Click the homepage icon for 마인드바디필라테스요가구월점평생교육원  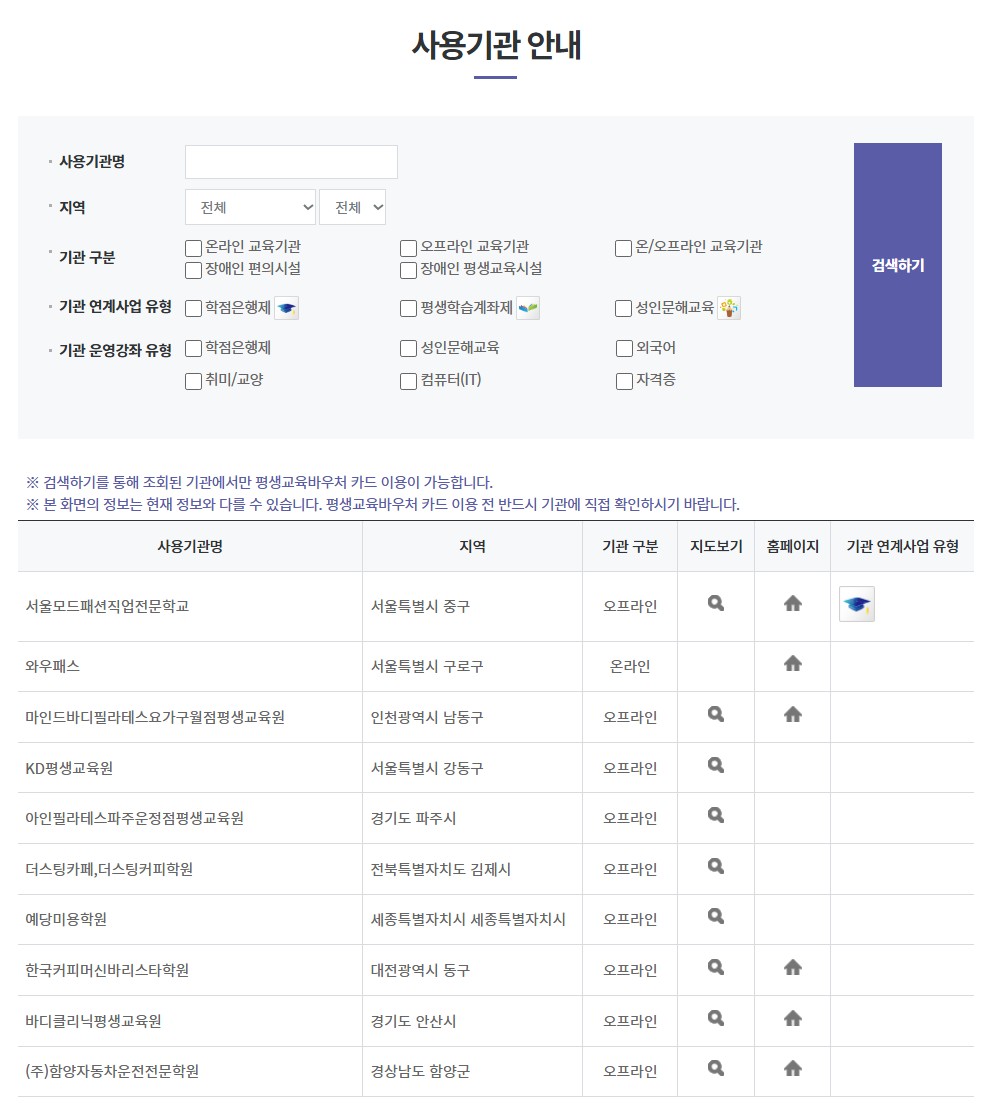(792, 715)
